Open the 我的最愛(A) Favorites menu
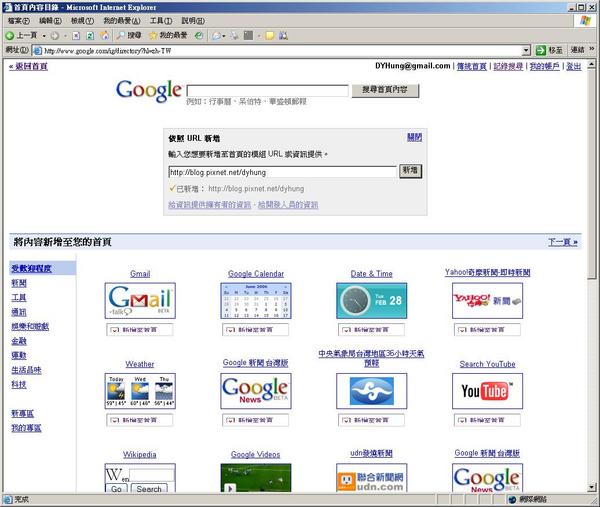The image size is (600, 507). 122,21
